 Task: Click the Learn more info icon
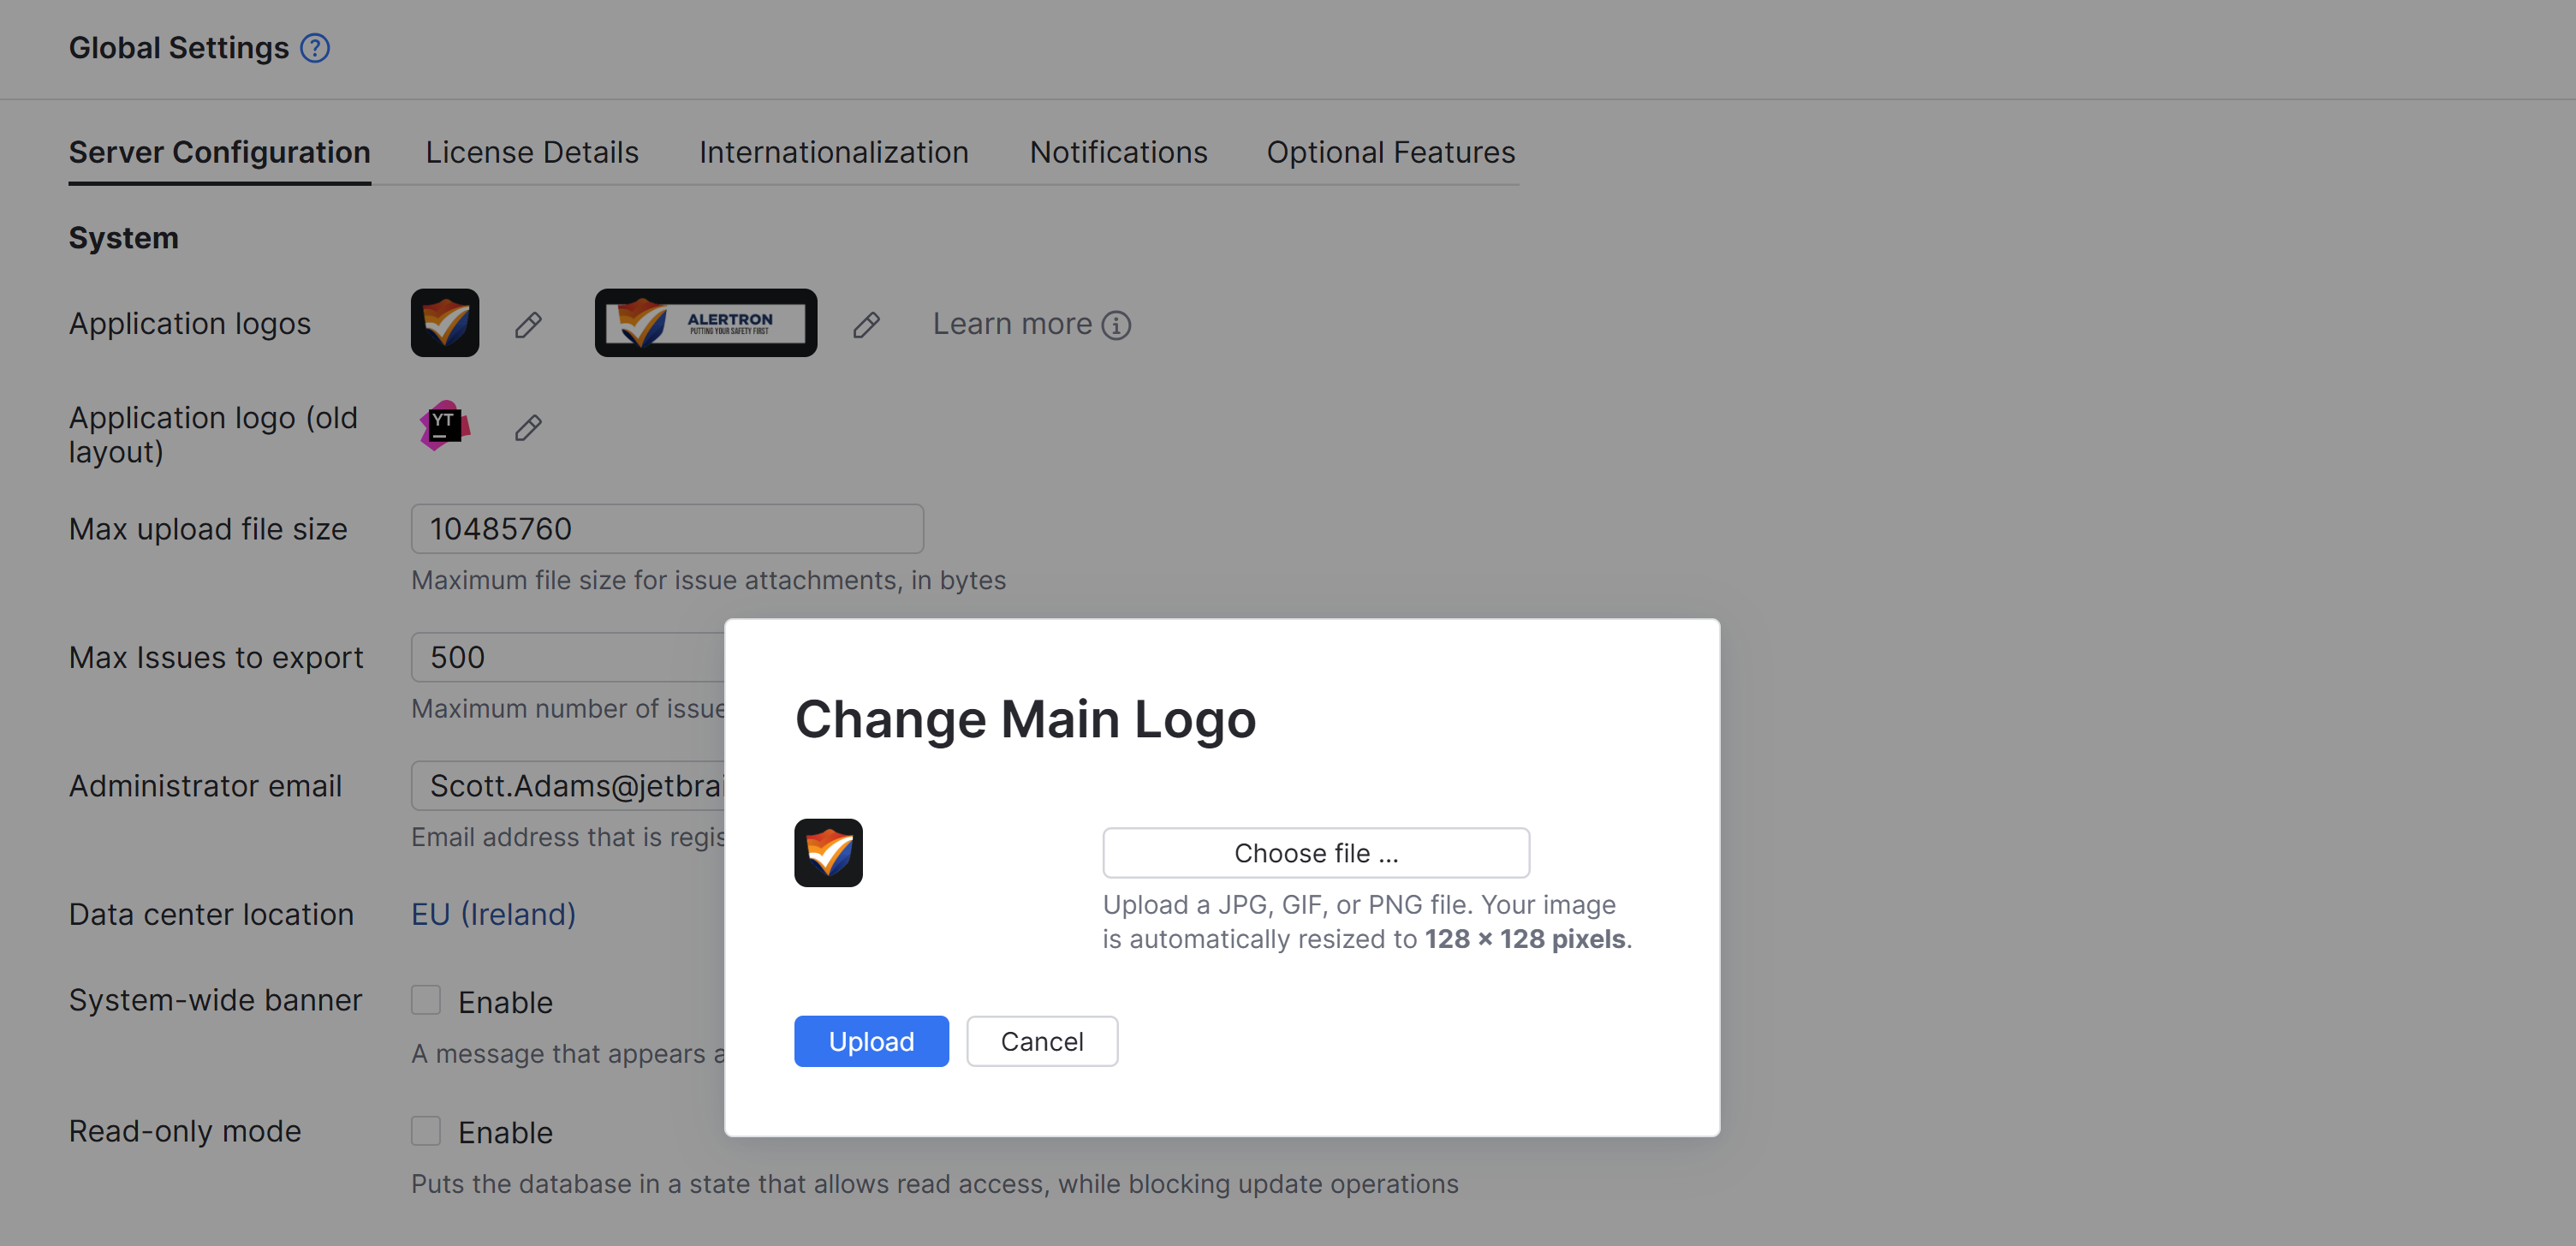[x=1116, y=325]
